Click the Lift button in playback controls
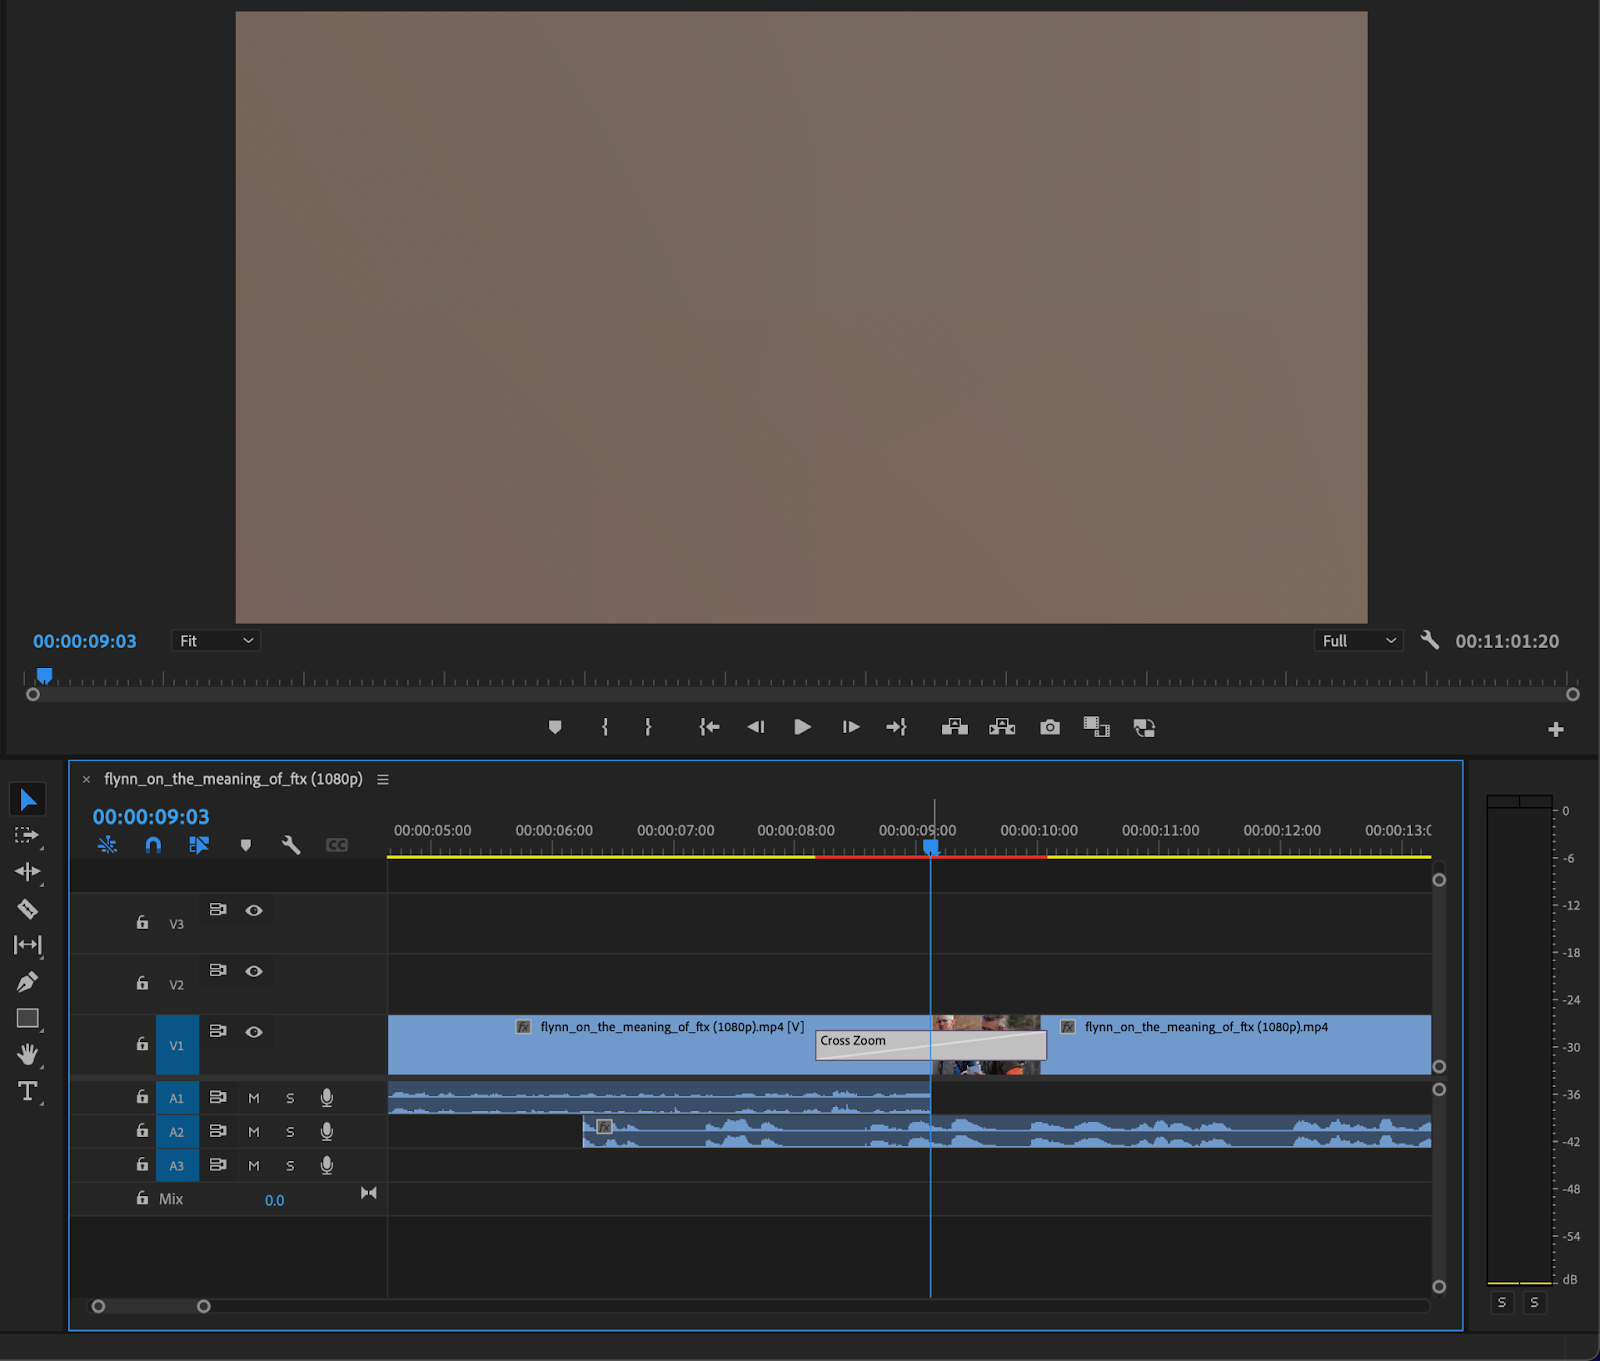Screen dimensions: 1600x1361 click(x=955, y=727)
